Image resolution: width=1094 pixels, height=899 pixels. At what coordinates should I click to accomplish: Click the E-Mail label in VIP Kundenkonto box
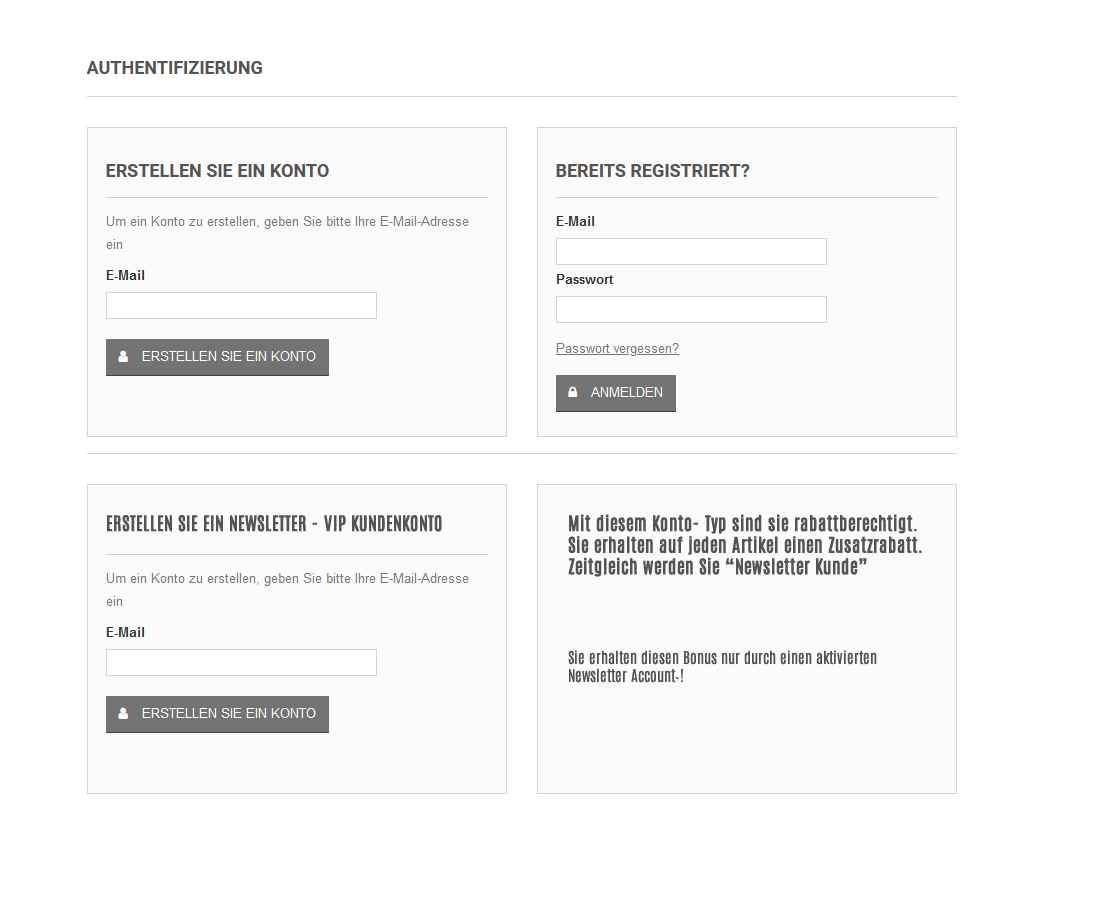(x=126, y=633)
